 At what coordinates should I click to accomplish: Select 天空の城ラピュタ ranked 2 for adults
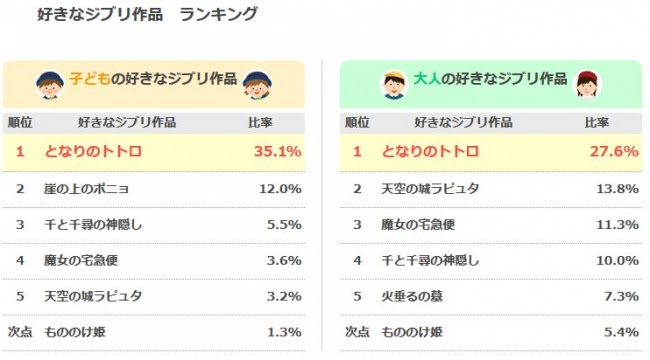430,189
